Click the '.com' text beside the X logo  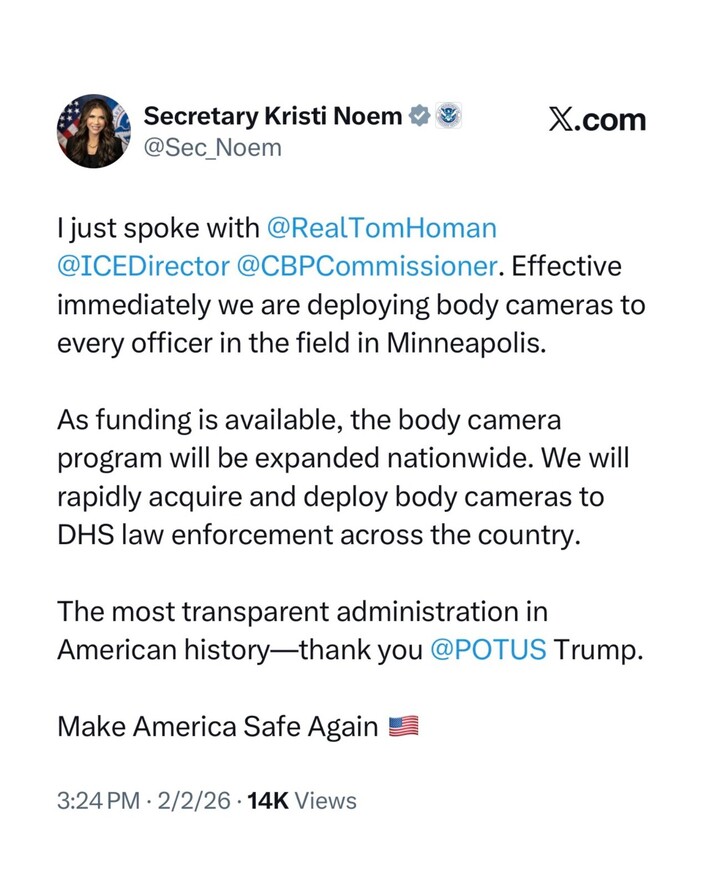click(x=614, y=120)
